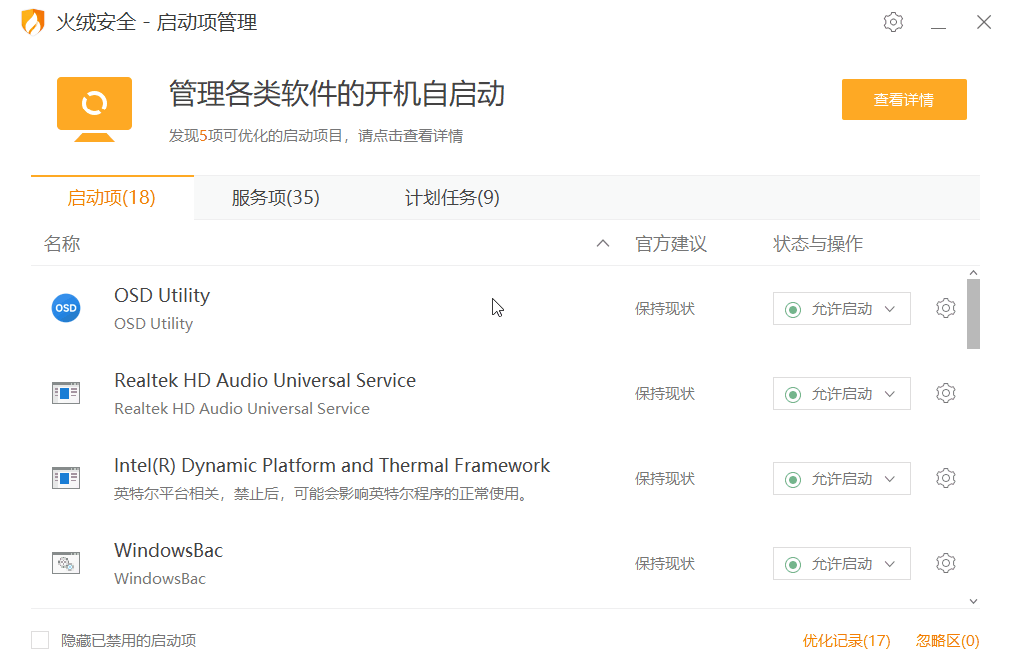Click 保持现状 in the WindowsBac row
Screen dimensions: 1017x654
pos(665,564)
